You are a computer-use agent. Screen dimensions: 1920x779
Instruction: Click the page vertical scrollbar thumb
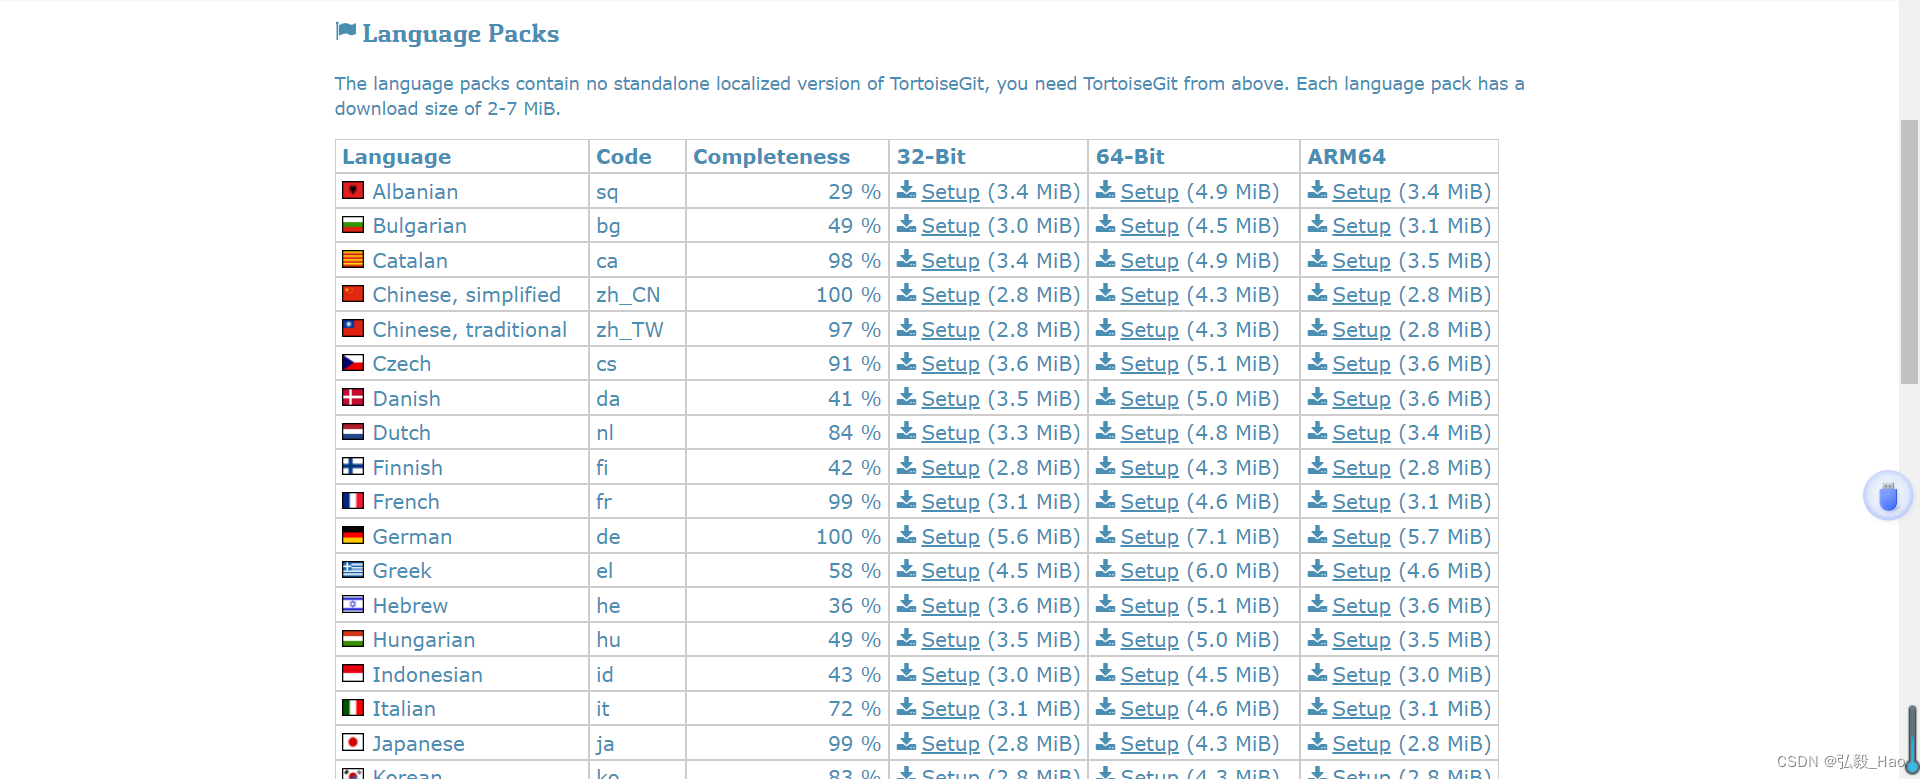1909,250
